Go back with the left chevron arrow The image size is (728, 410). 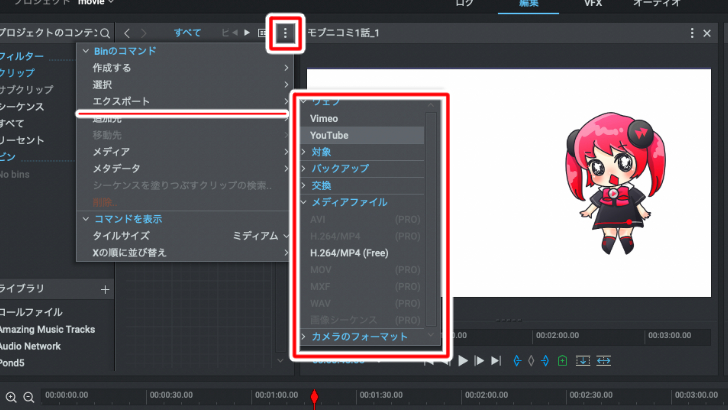127,33
